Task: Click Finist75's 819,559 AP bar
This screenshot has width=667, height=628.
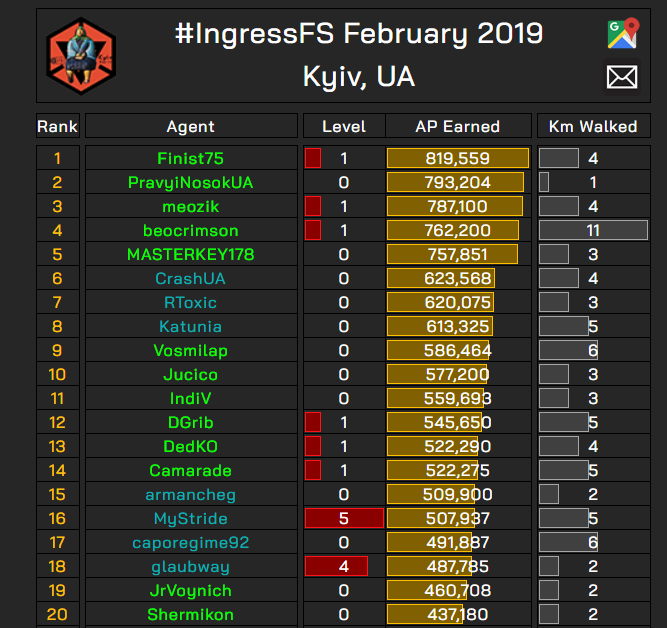Action: click(x=457, y=158)
